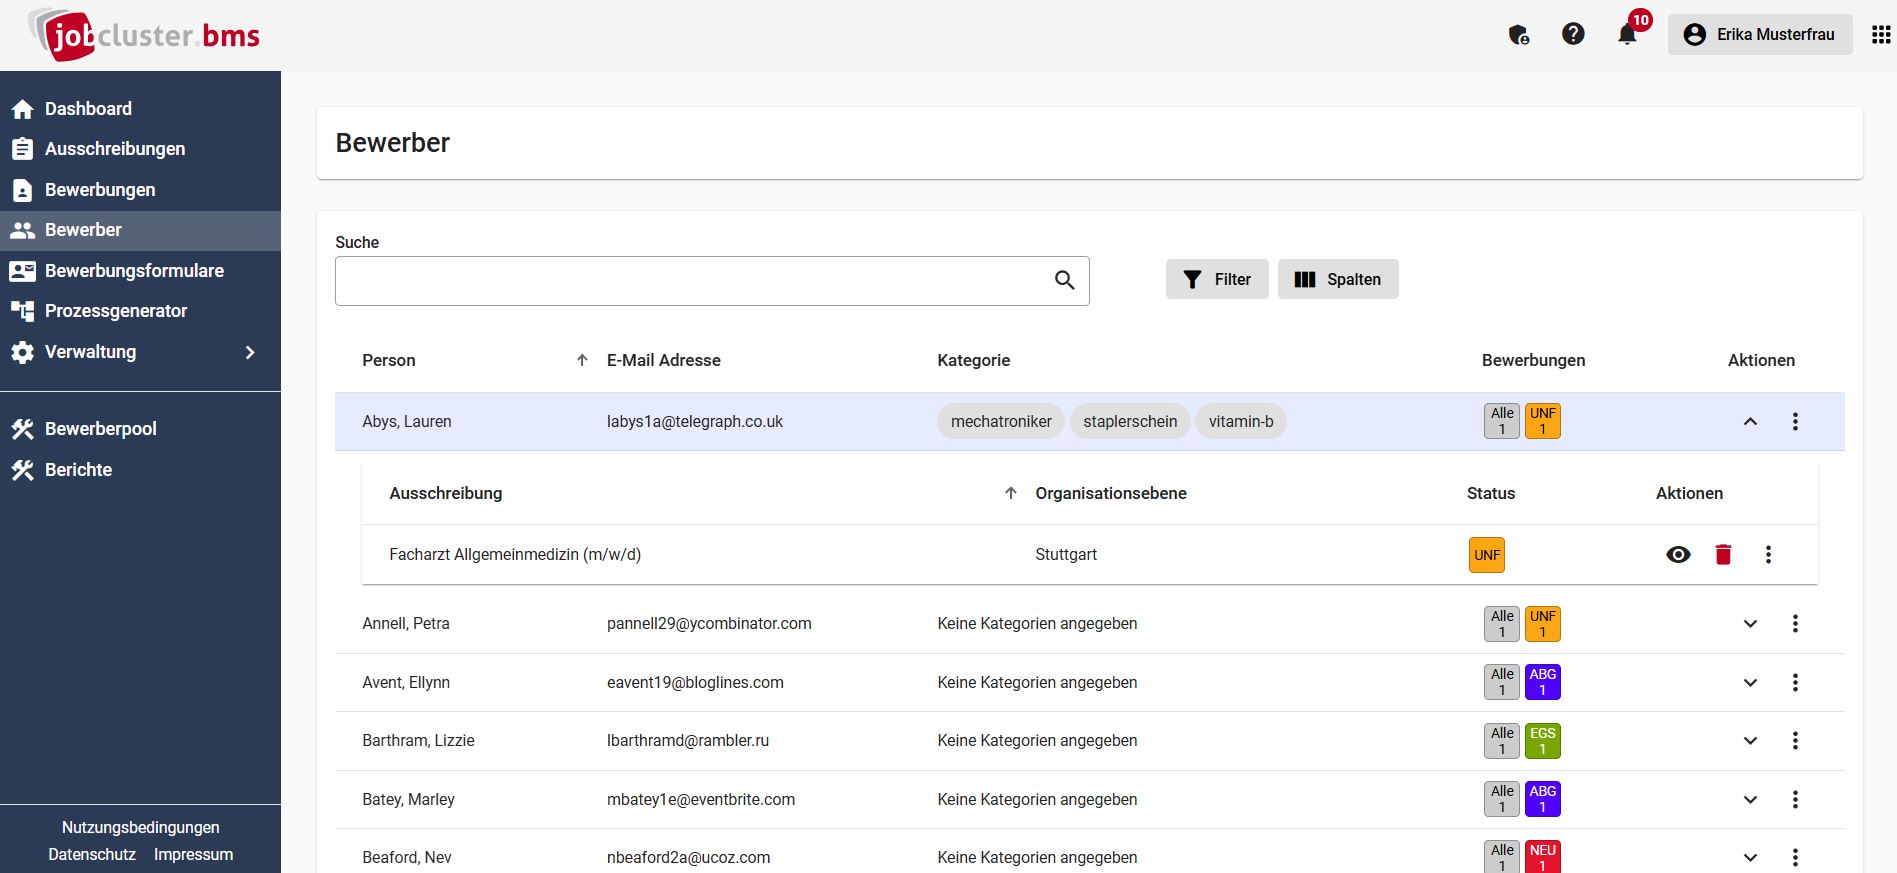Click name Batey, Marley
Viewport: 1897px width, 873px height.
[x=408, y=799]
